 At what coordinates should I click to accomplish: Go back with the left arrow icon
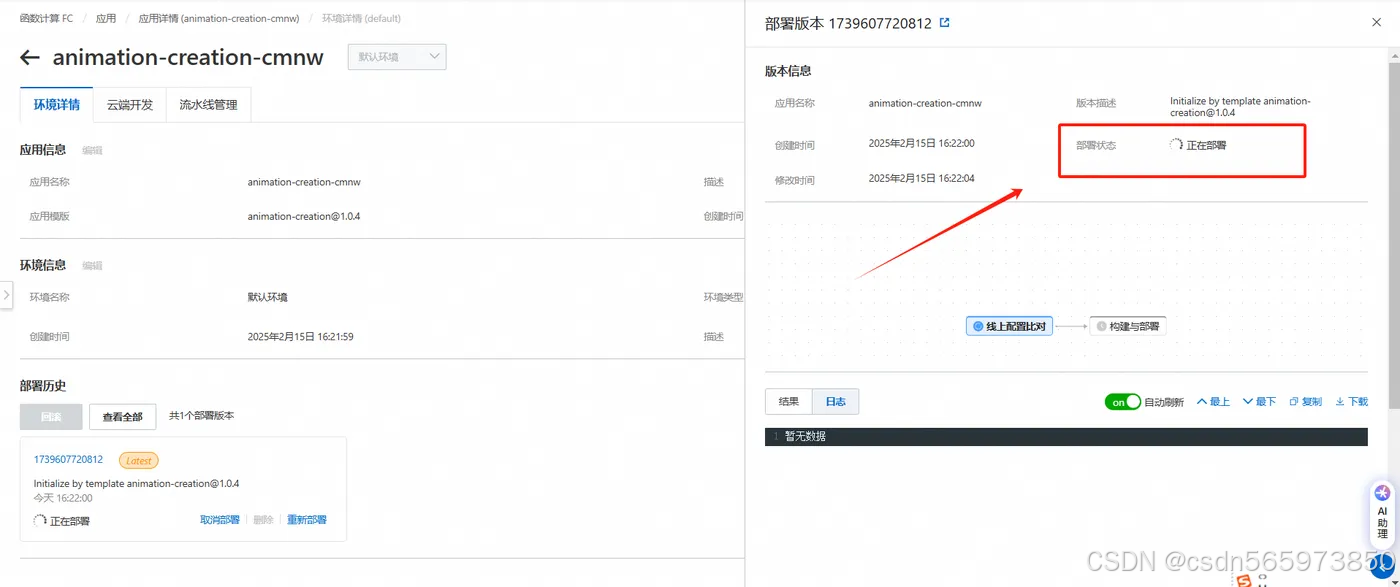coord(30,57)
